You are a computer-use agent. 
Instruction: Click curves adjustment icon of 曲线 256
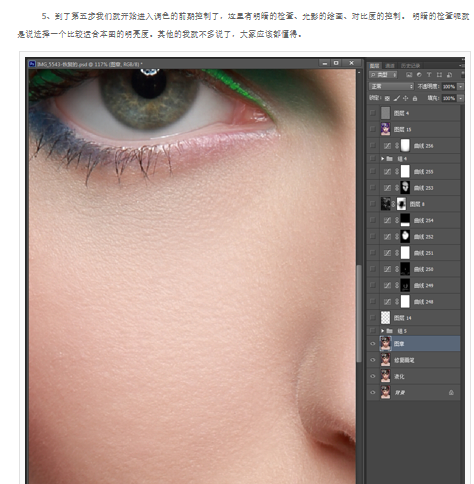(387, 146)
